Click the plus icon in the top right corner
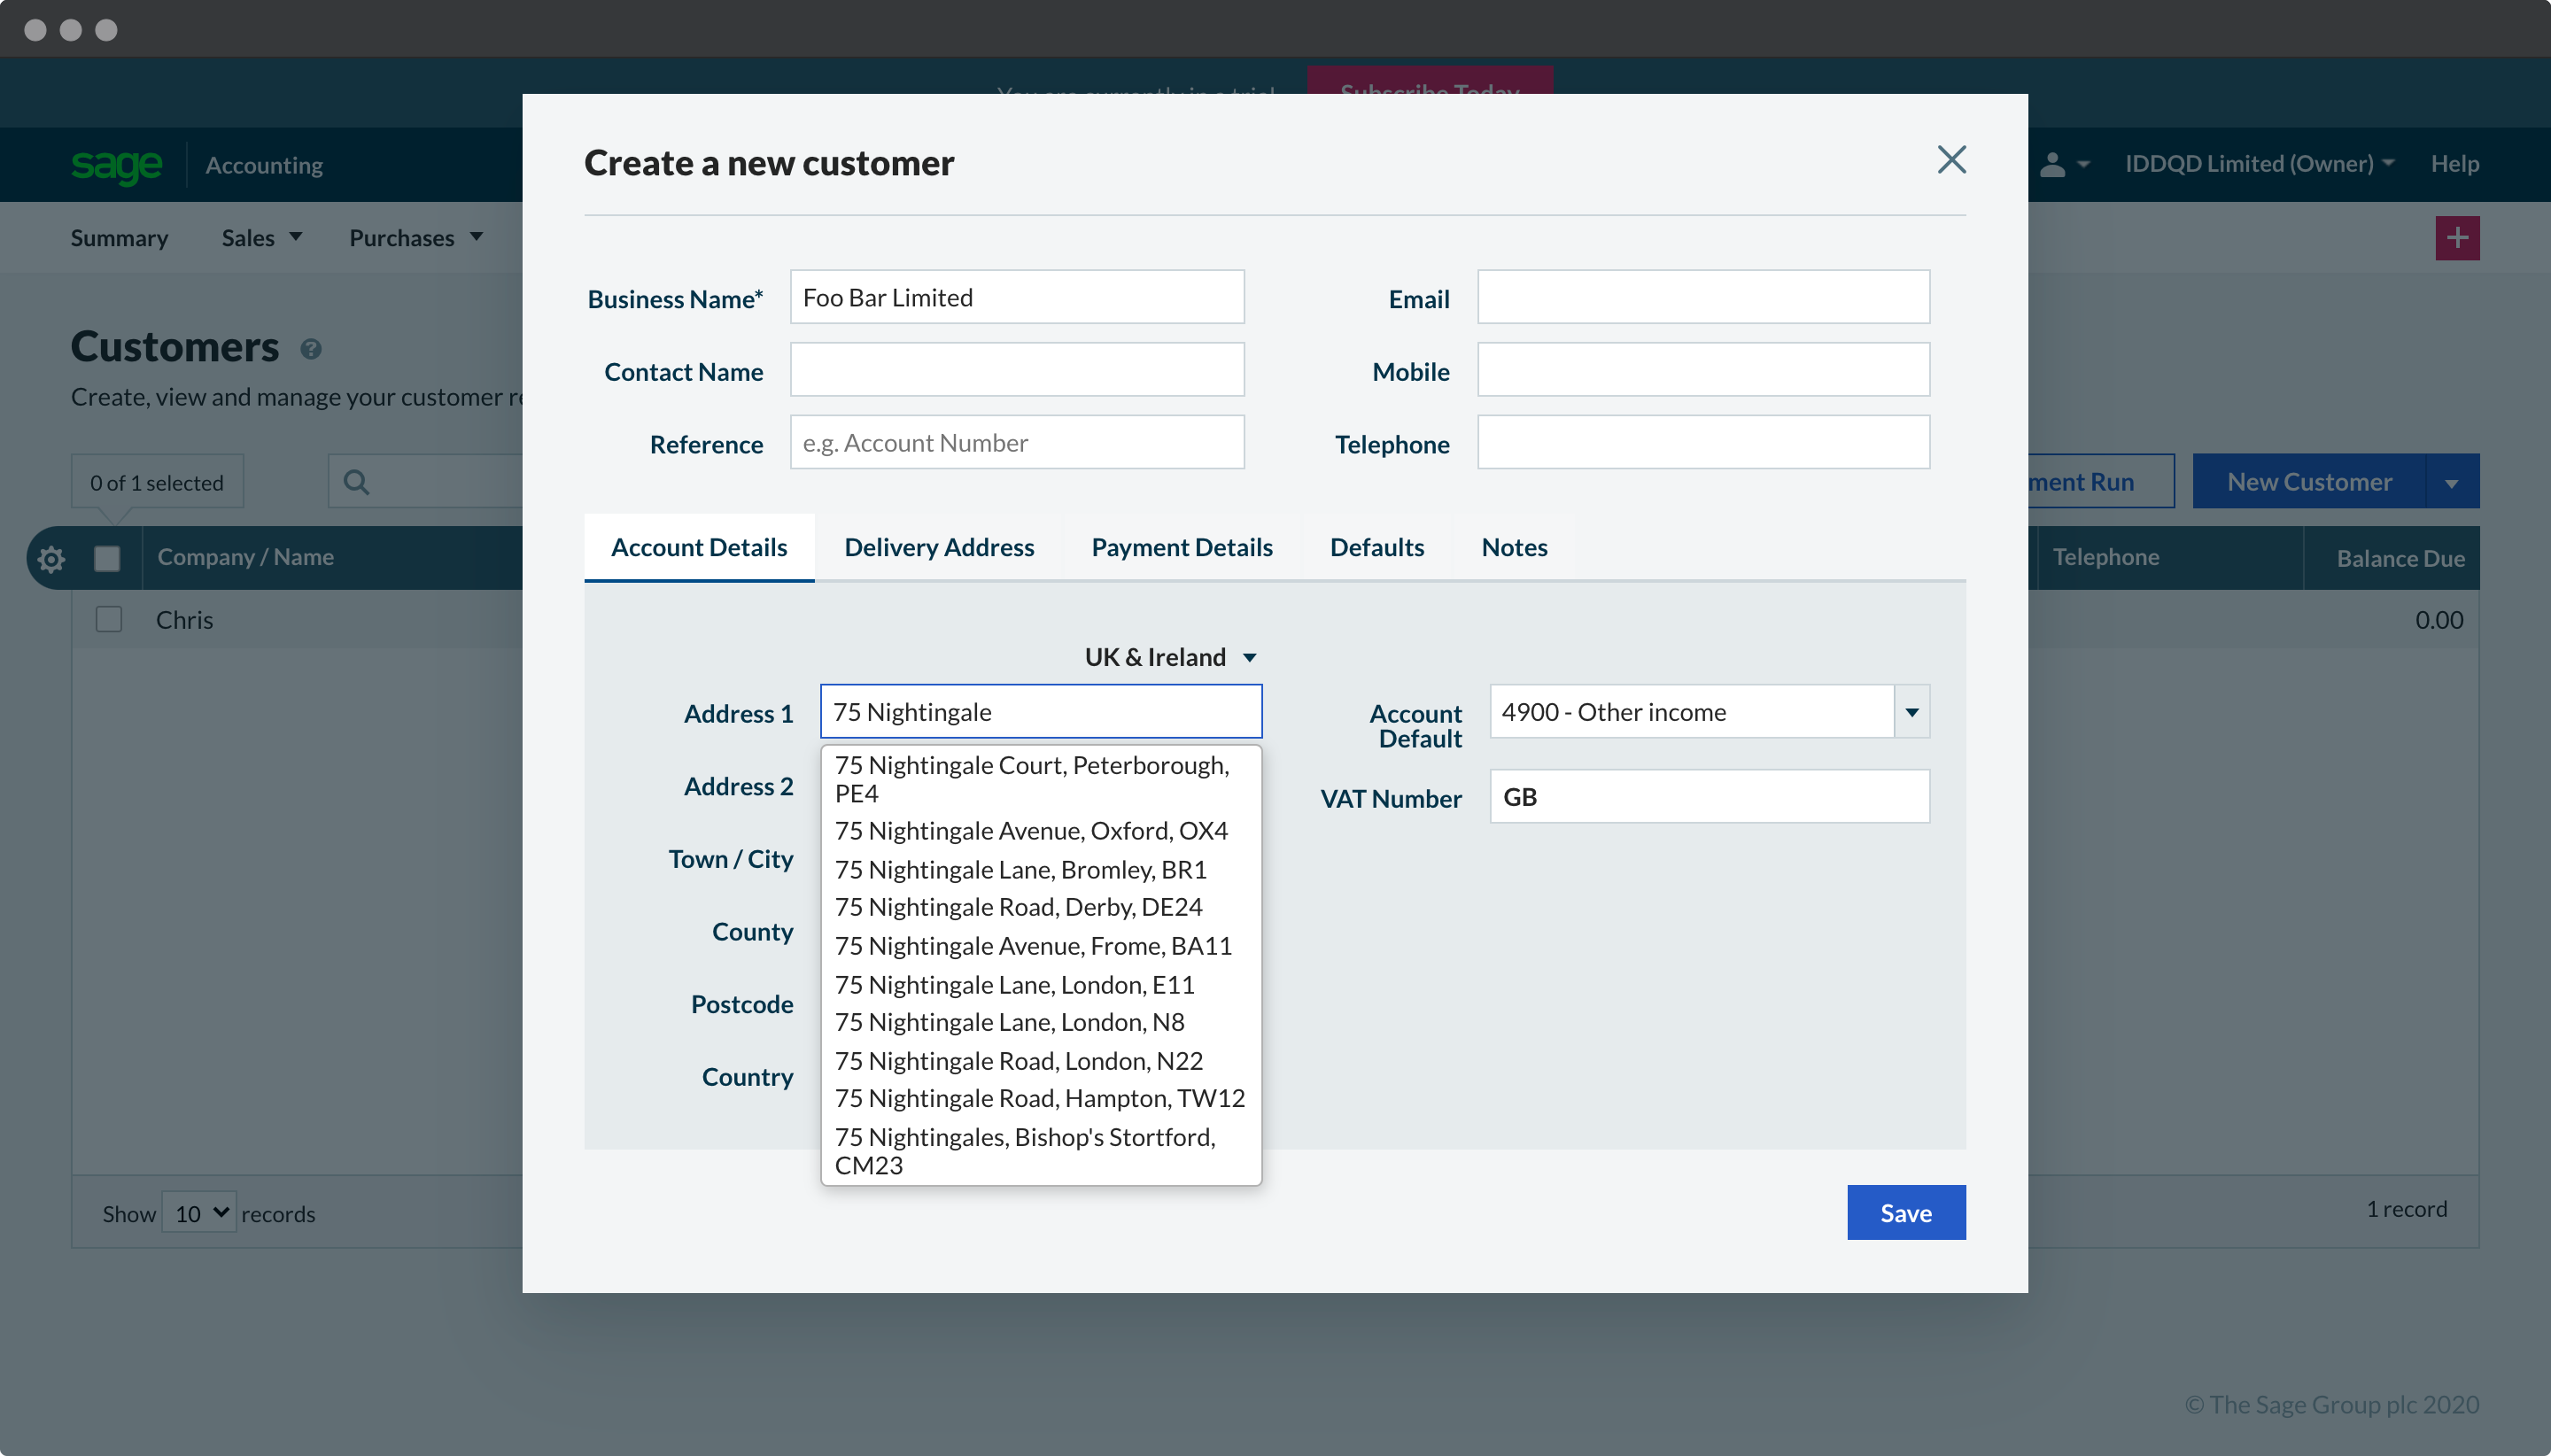The image size is (2551, 1456). click(x=2456, y=238)
